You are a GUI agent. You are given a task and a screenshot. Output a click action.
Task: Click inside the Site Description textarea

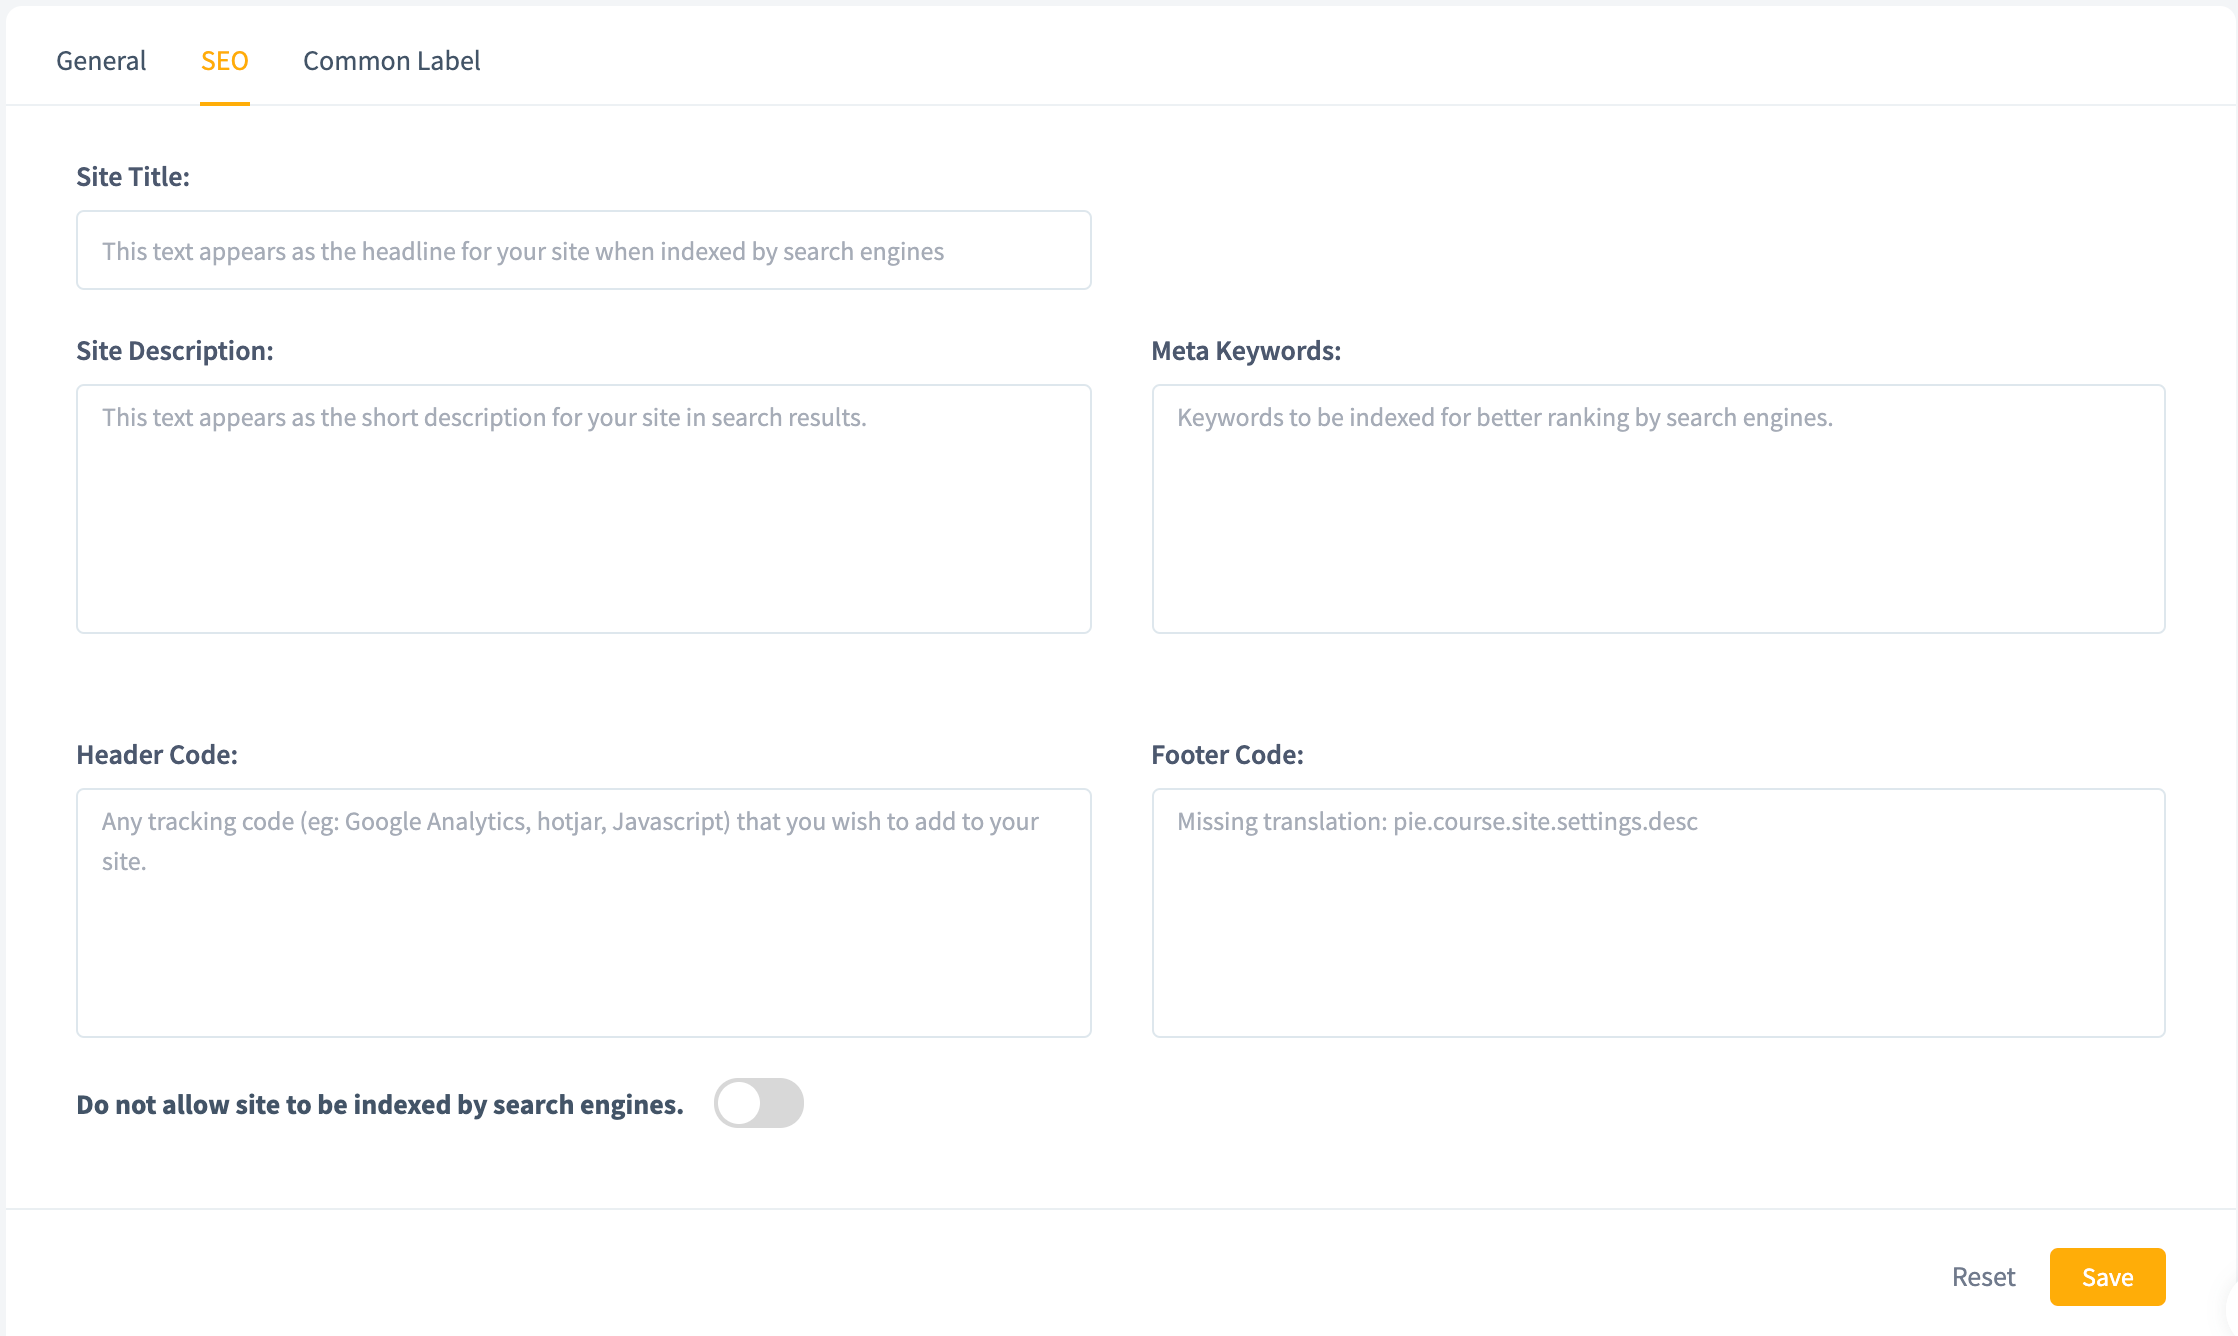583,520
